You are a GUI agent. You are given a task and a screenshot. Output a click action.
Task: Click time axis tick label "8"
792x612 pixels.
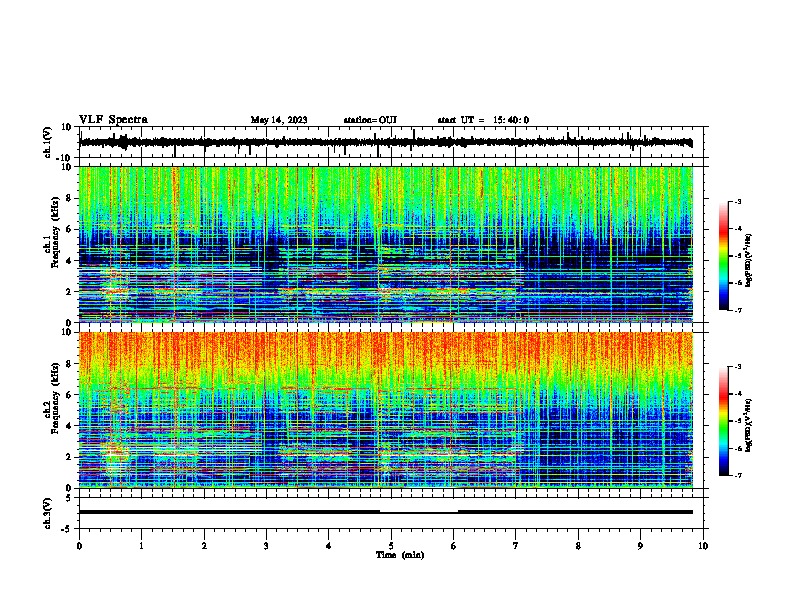pos(578,546)
